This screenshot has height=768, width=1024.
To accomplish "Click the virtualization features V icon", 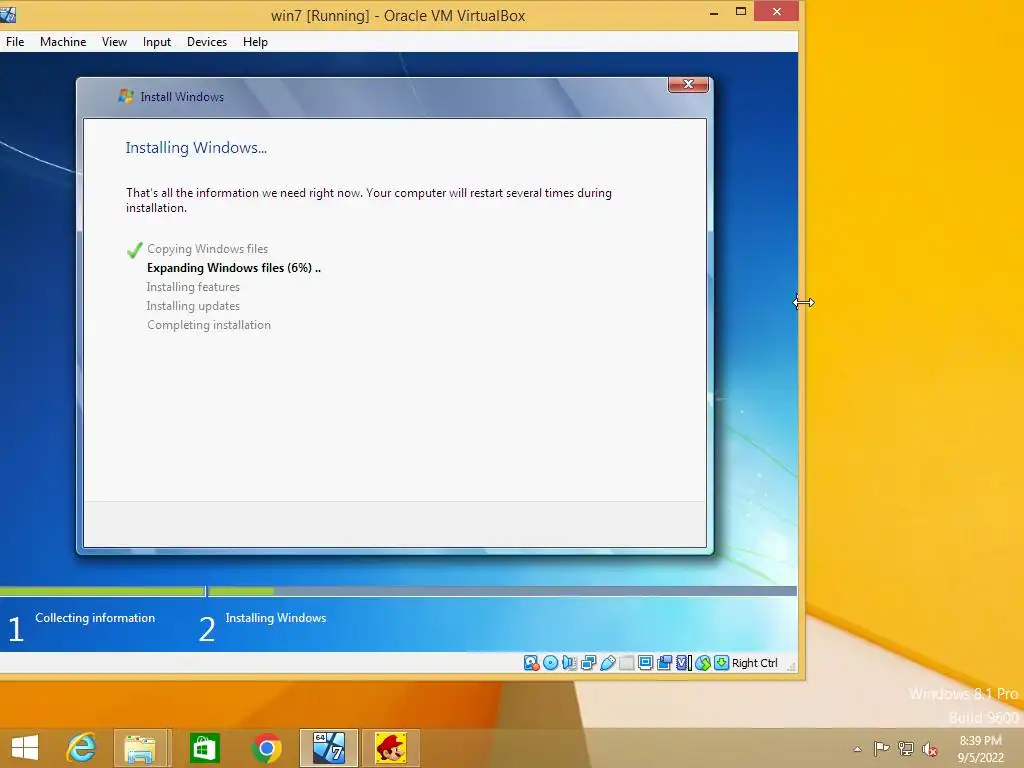I will pos(683,663).
